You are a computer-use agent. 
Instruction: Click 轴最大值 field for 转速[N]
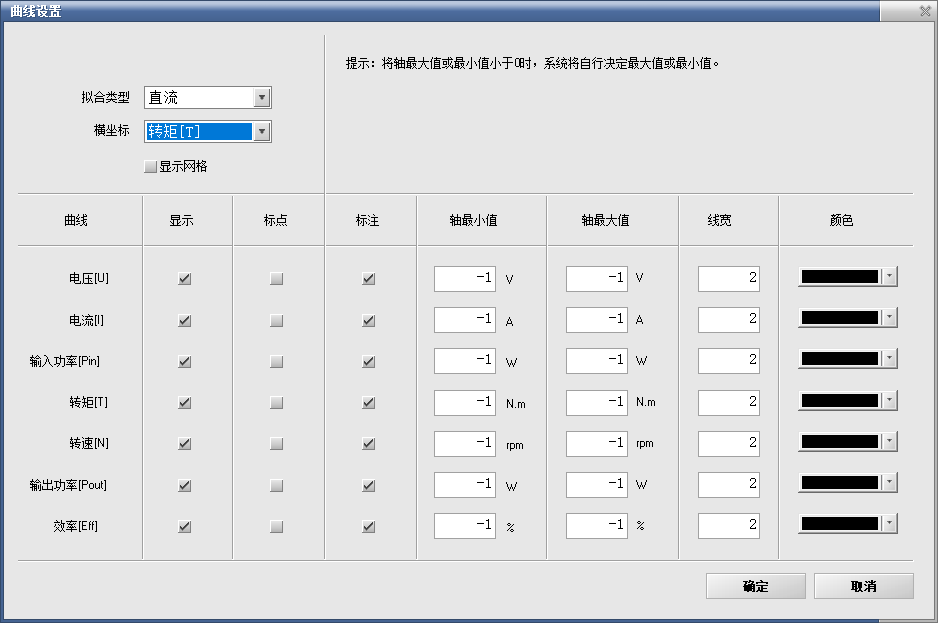pos(596,443)
